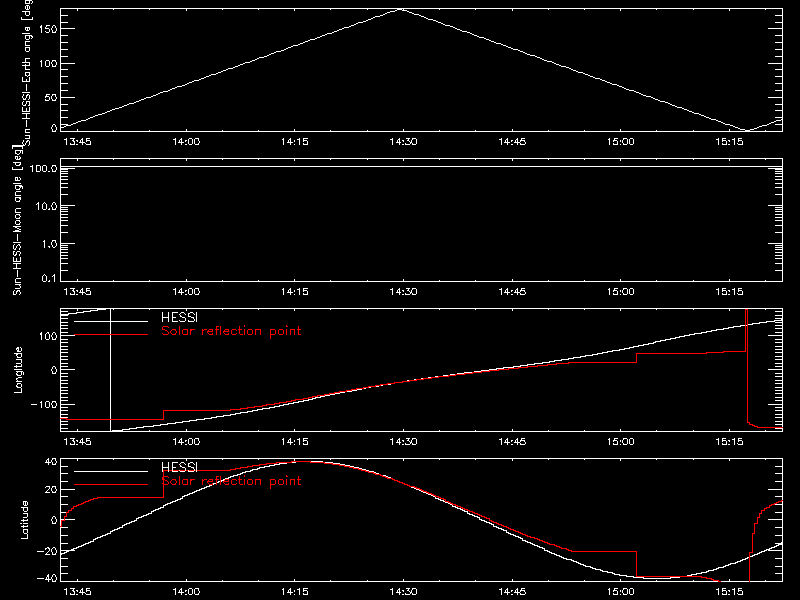Select HESSI legend label in Longitude plot

(x=179, y=317)
